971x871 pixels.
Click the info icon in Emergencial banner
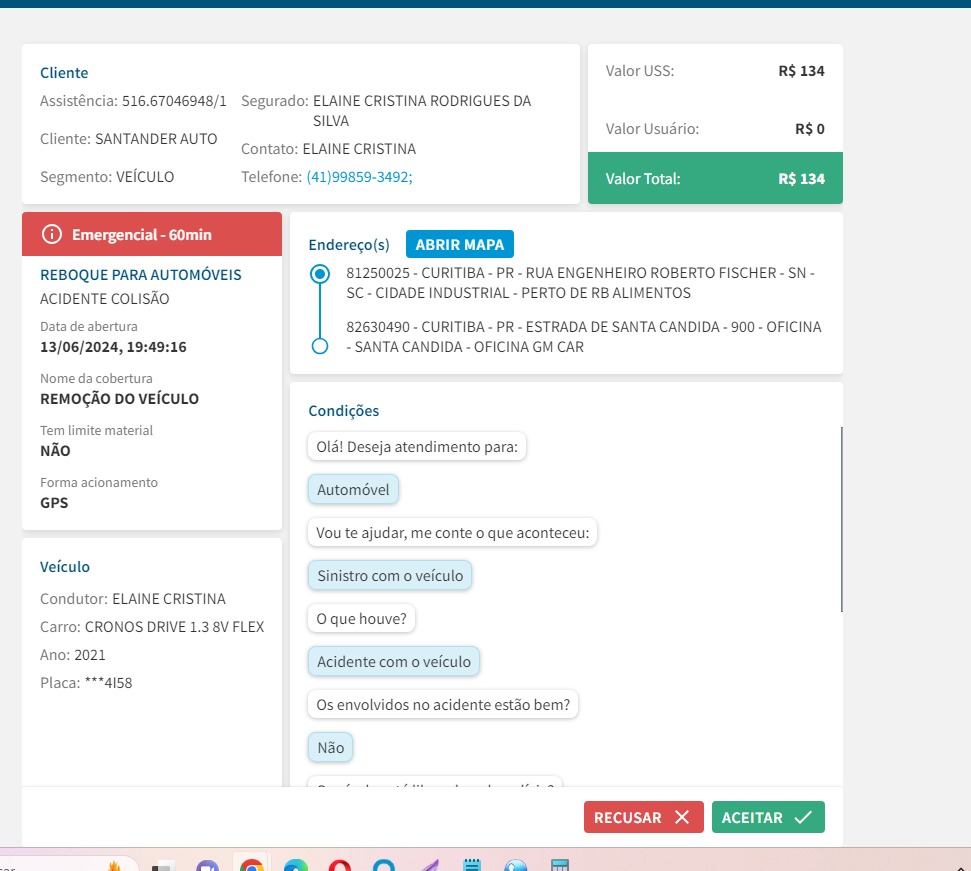click(51, 234)
